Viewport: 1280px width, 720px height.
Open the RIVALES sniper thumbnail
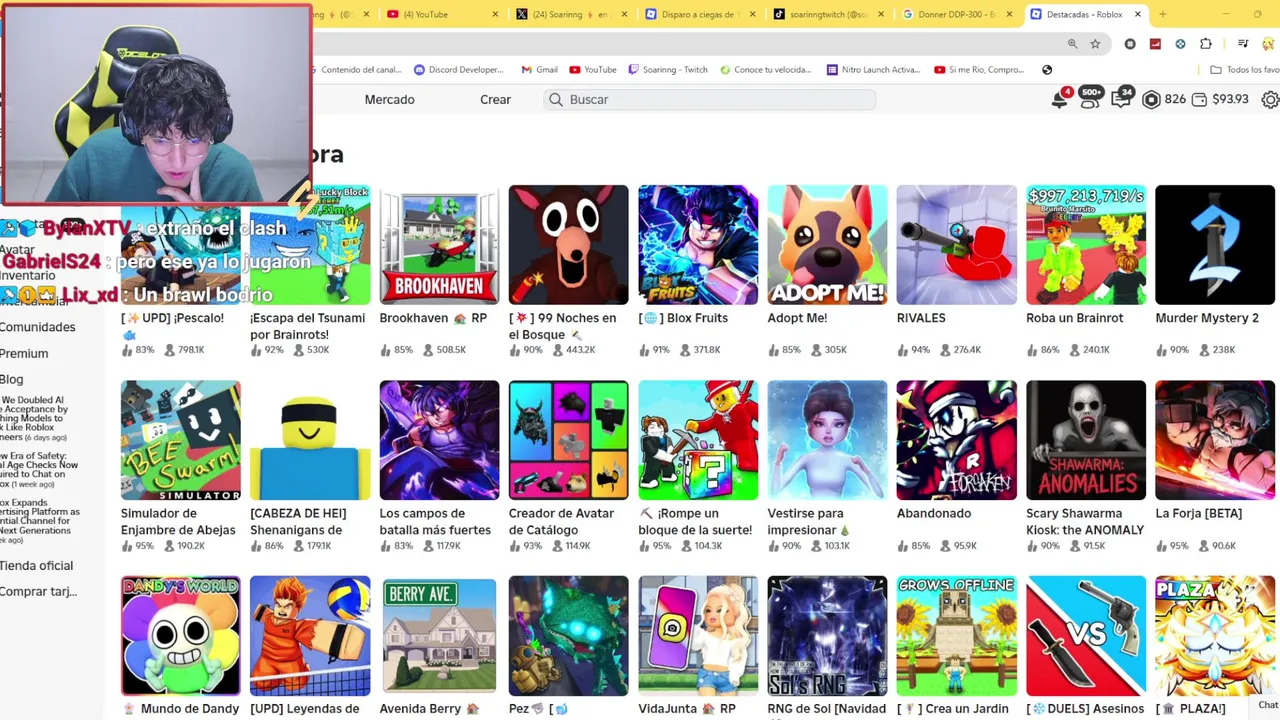[956, 245]
